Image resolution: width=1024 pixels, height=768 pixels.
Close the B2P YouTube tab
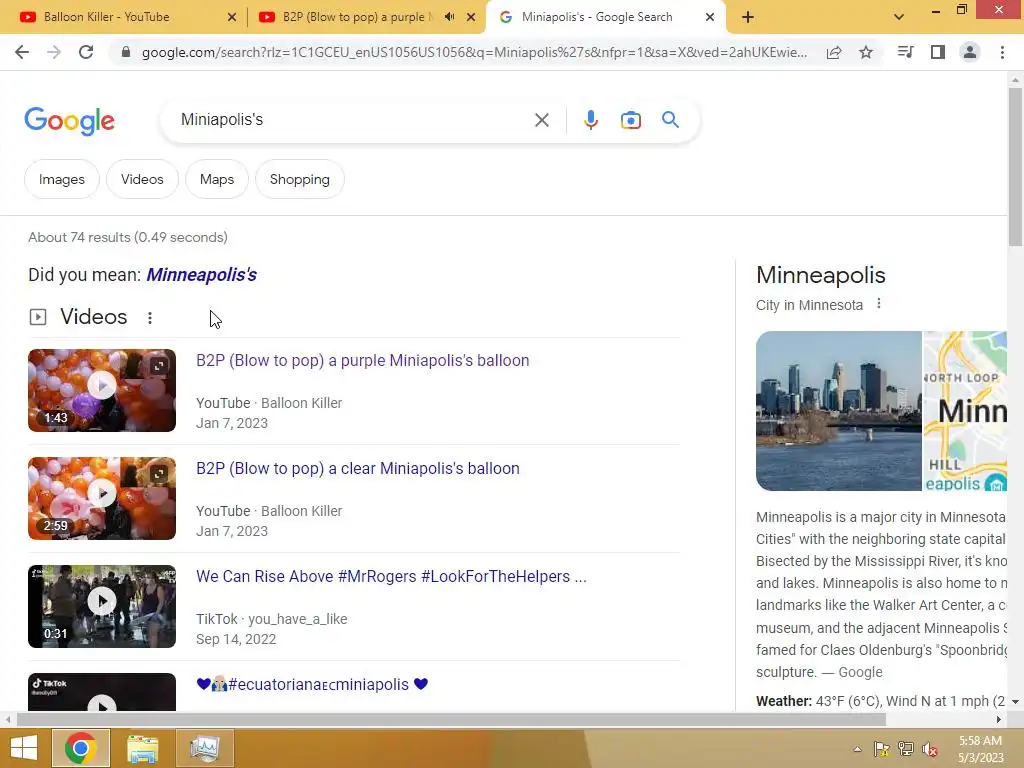click(x=471, y=18)
